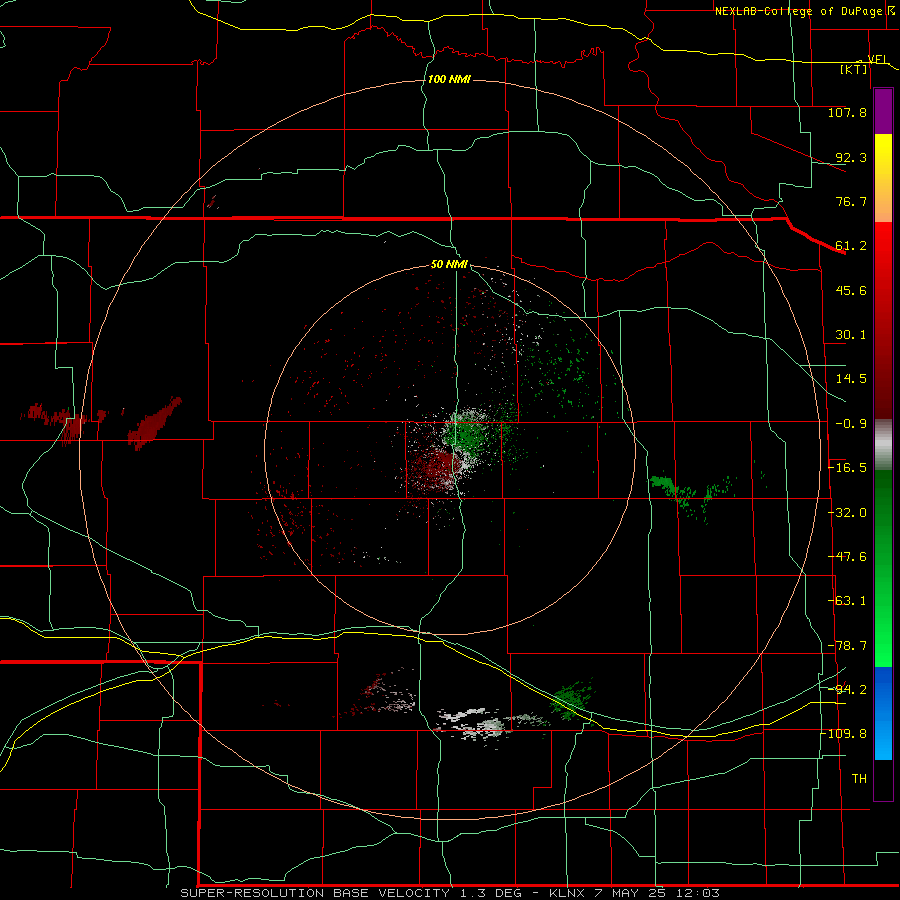Select the 61.2 scale value
This screenshot has width=900, height=900.
pos(851,246)
